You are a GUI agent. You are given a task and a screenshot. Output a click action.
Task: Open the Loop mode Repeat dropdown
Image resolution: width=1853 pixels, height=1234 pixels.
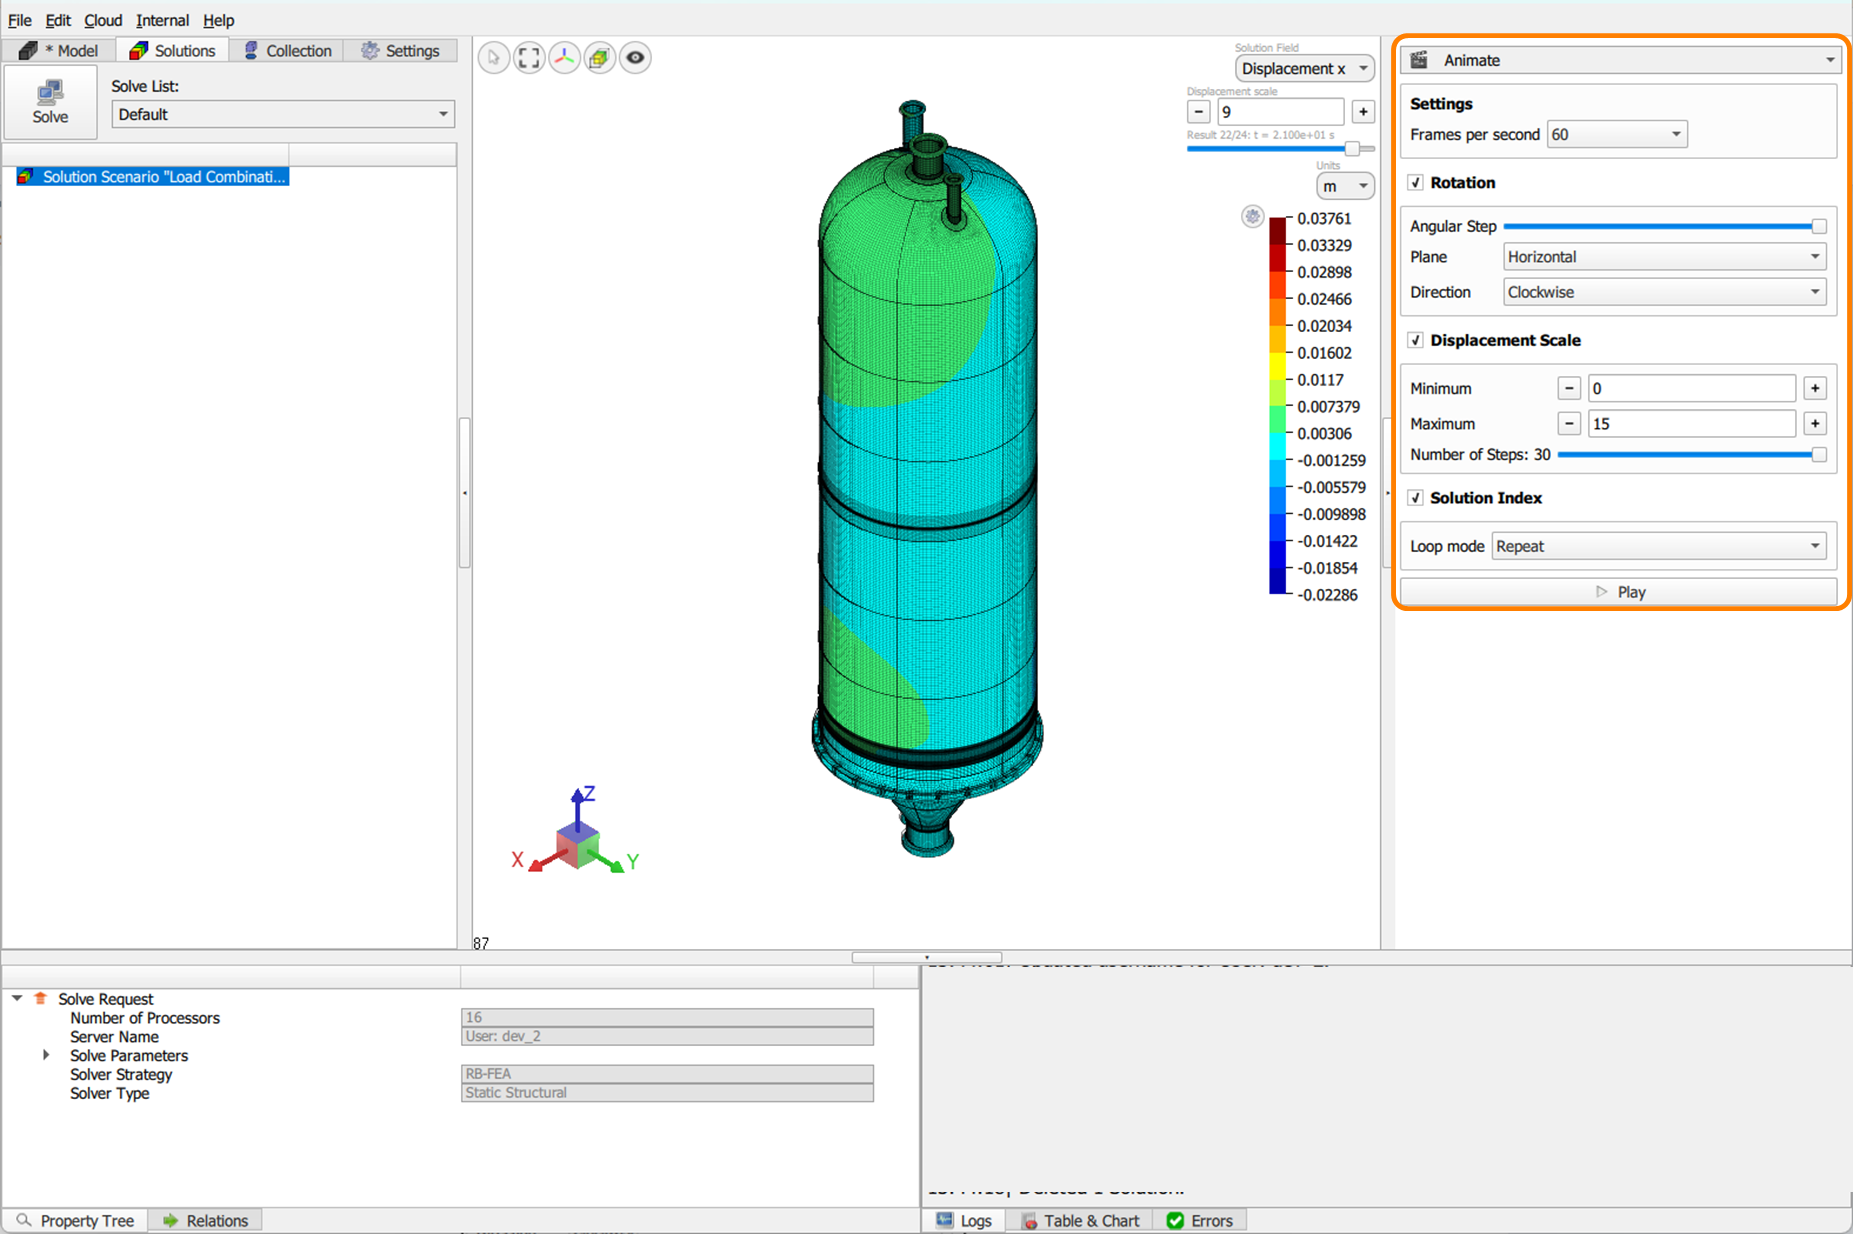(1659, 546)
